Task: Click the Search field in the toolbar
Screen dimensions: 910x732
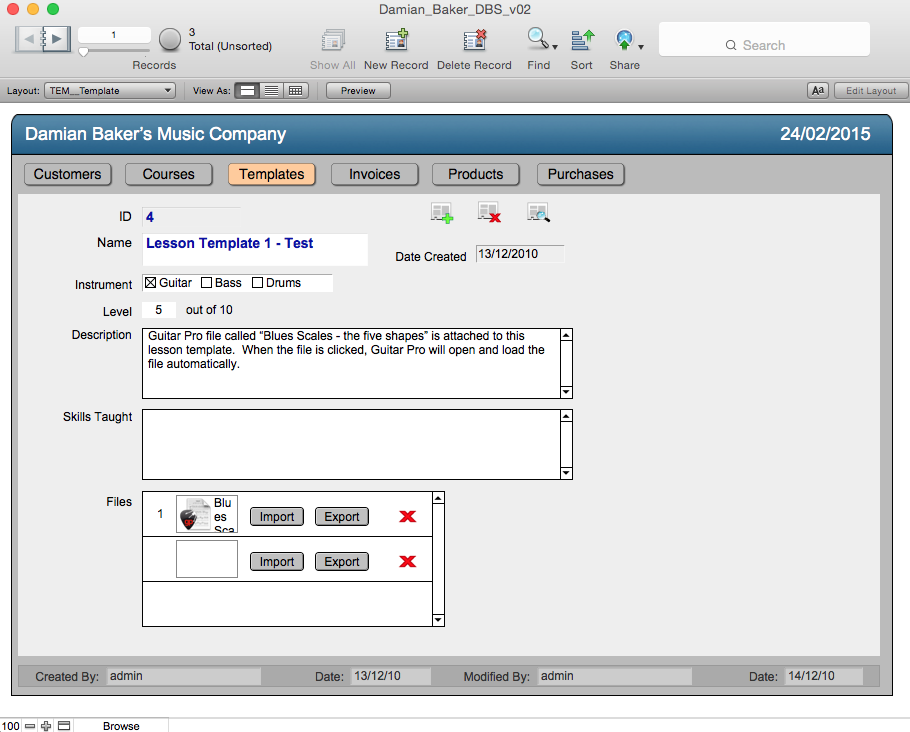Action: click(x=764, y=39)
